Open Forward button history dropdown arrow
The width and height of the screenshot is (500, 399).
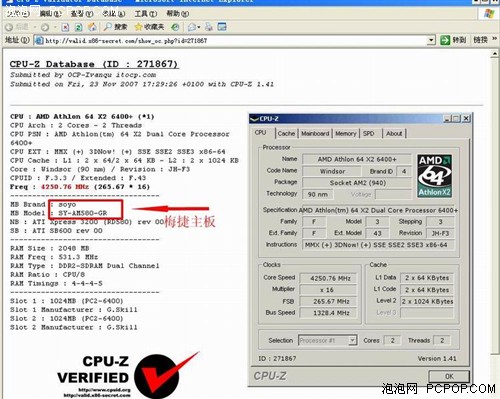point(55,27)
